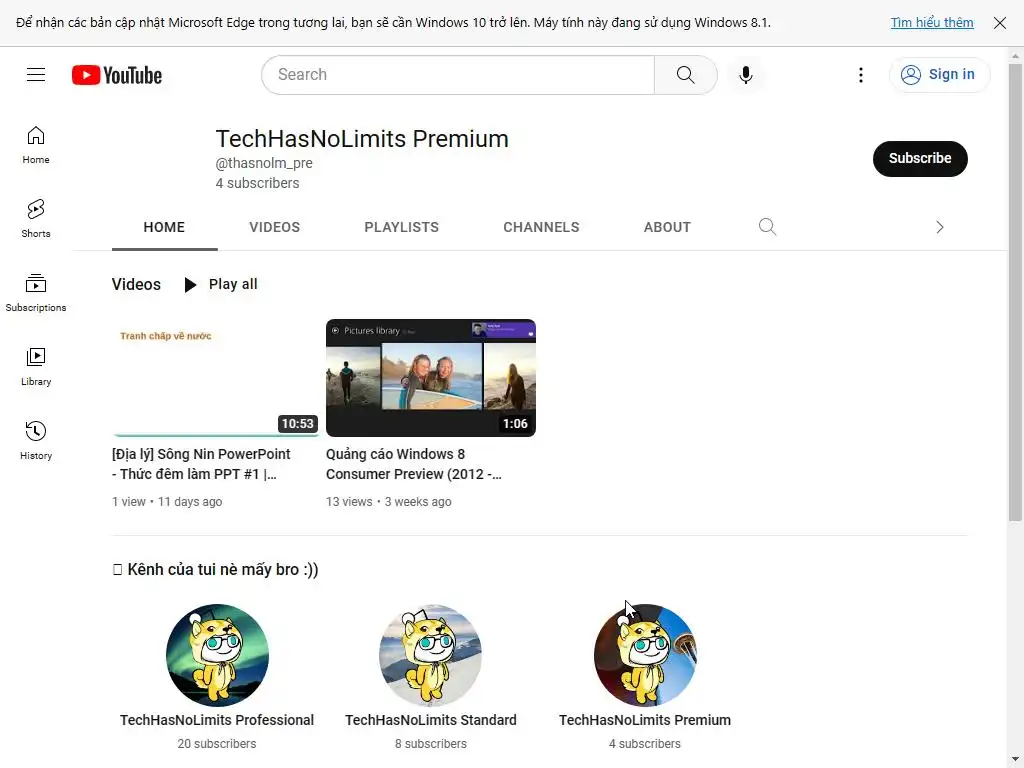The height and width of the screenshot is (768, 1024).
Task: Click the 'Tìm hiểu thêm' link
Action: tap(932, 23)
